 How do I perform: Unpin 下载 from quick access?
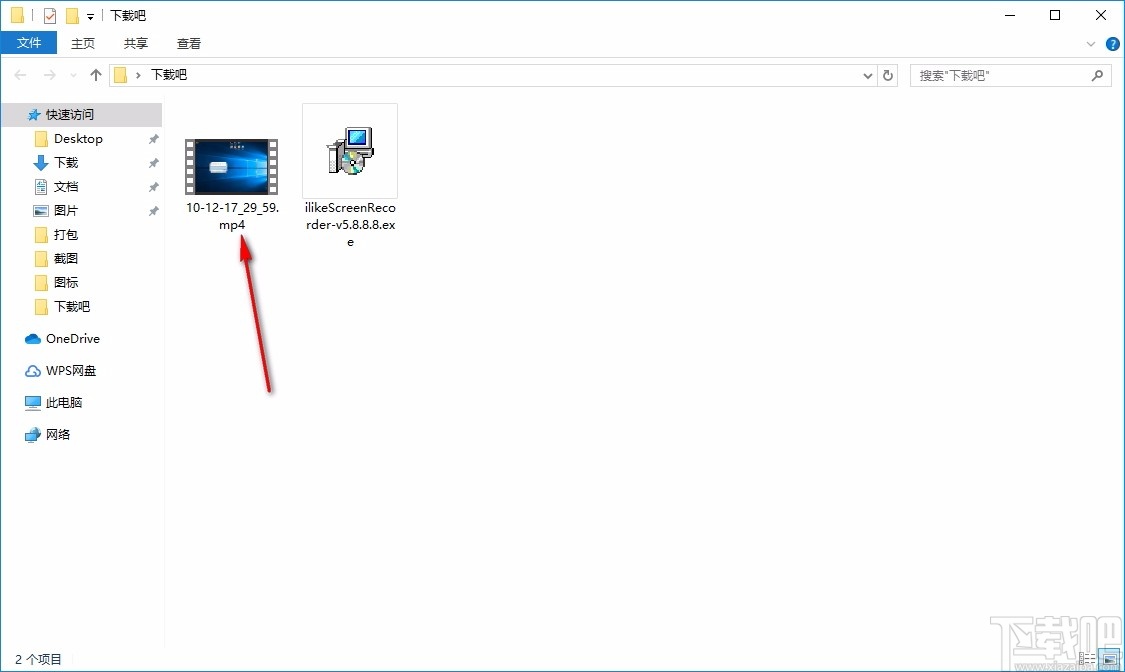pyautogui.click(x=152, y=162)
